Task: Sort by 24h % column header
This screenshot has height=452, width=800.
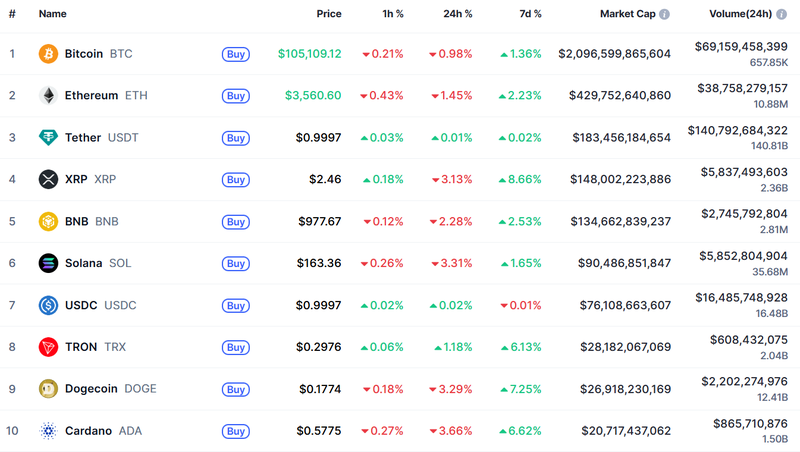Action: pos(458,14)
